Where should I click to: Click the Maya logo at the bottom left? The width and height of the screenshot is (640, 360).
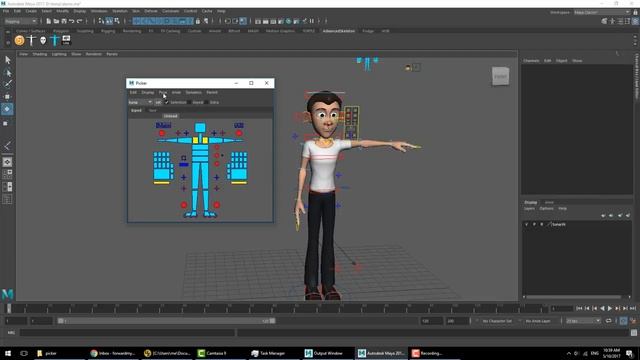point(7,294)
